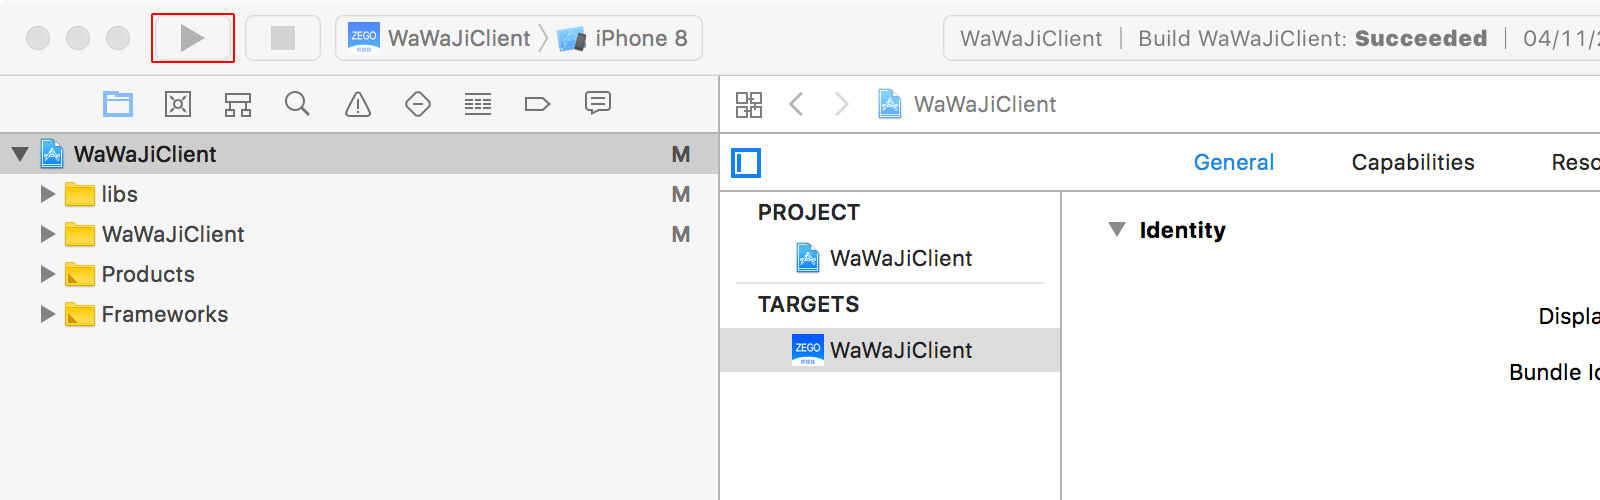The height and width of the screenshot is (500, 1600).
Task: Stop the running build
Action: [283, 38]
